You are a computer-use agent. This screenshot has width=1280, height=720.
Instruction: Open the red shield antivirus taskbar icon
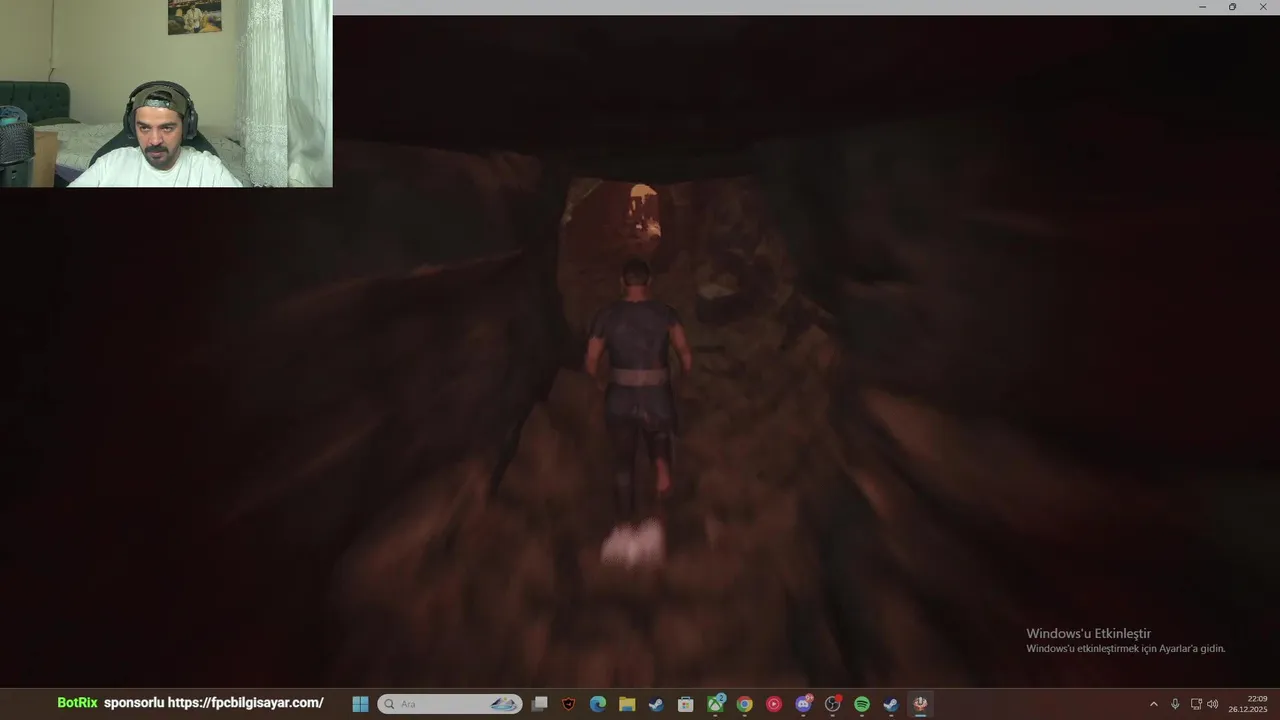(x=569, y=704)
